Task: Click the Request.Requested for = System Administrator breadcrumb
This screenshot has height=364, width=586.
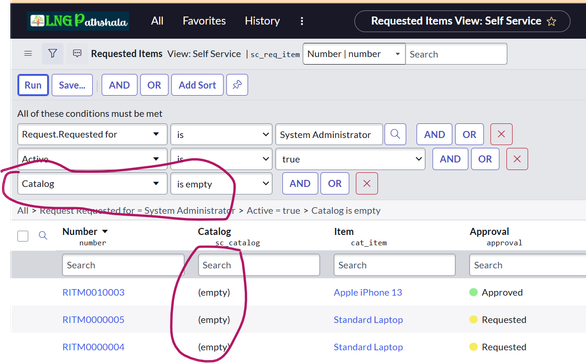Action: (137, 210)
